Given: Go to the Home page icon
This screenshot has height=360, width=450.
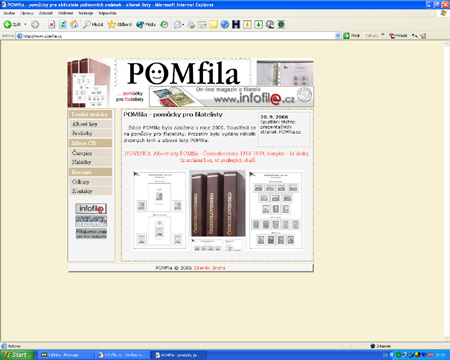Looking at the screenshot, I should [x=74, y=24].
